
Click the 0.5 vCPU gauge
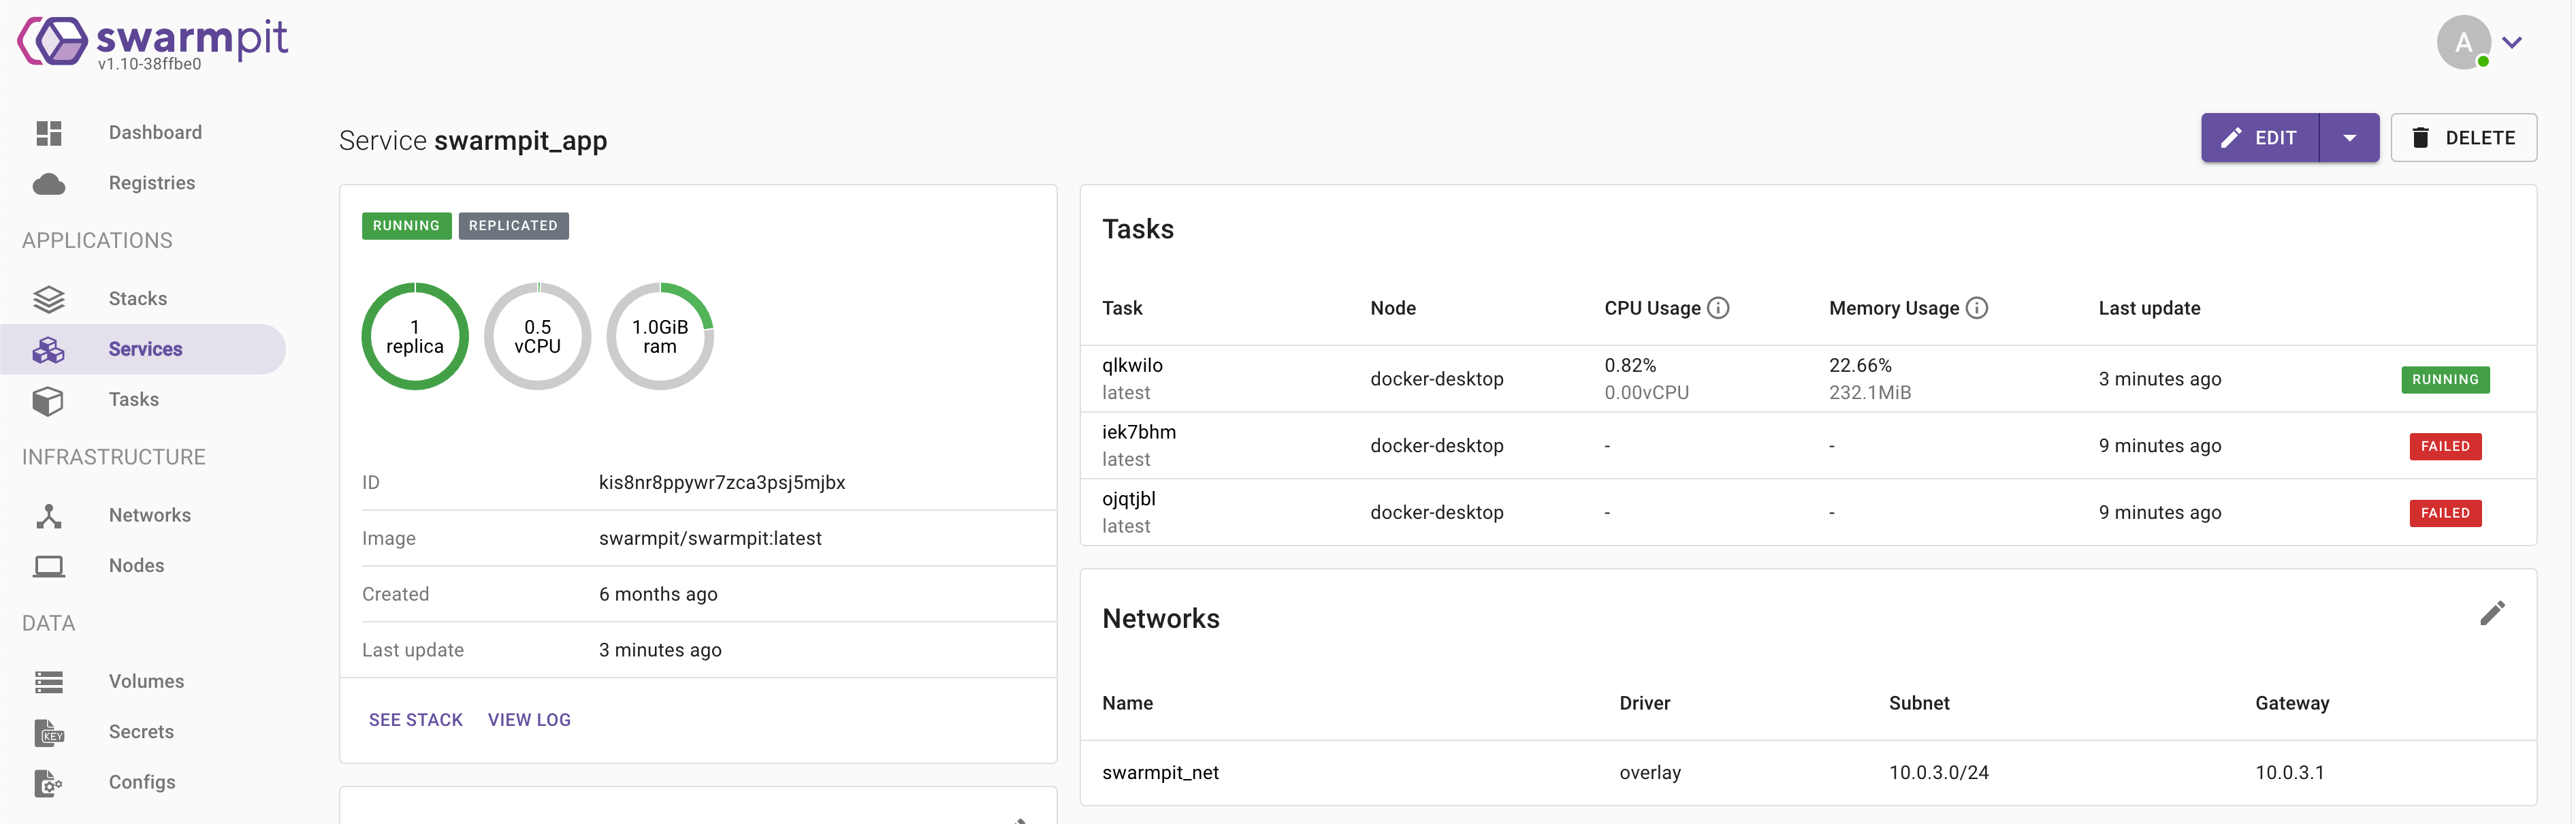tap(537, 337)
